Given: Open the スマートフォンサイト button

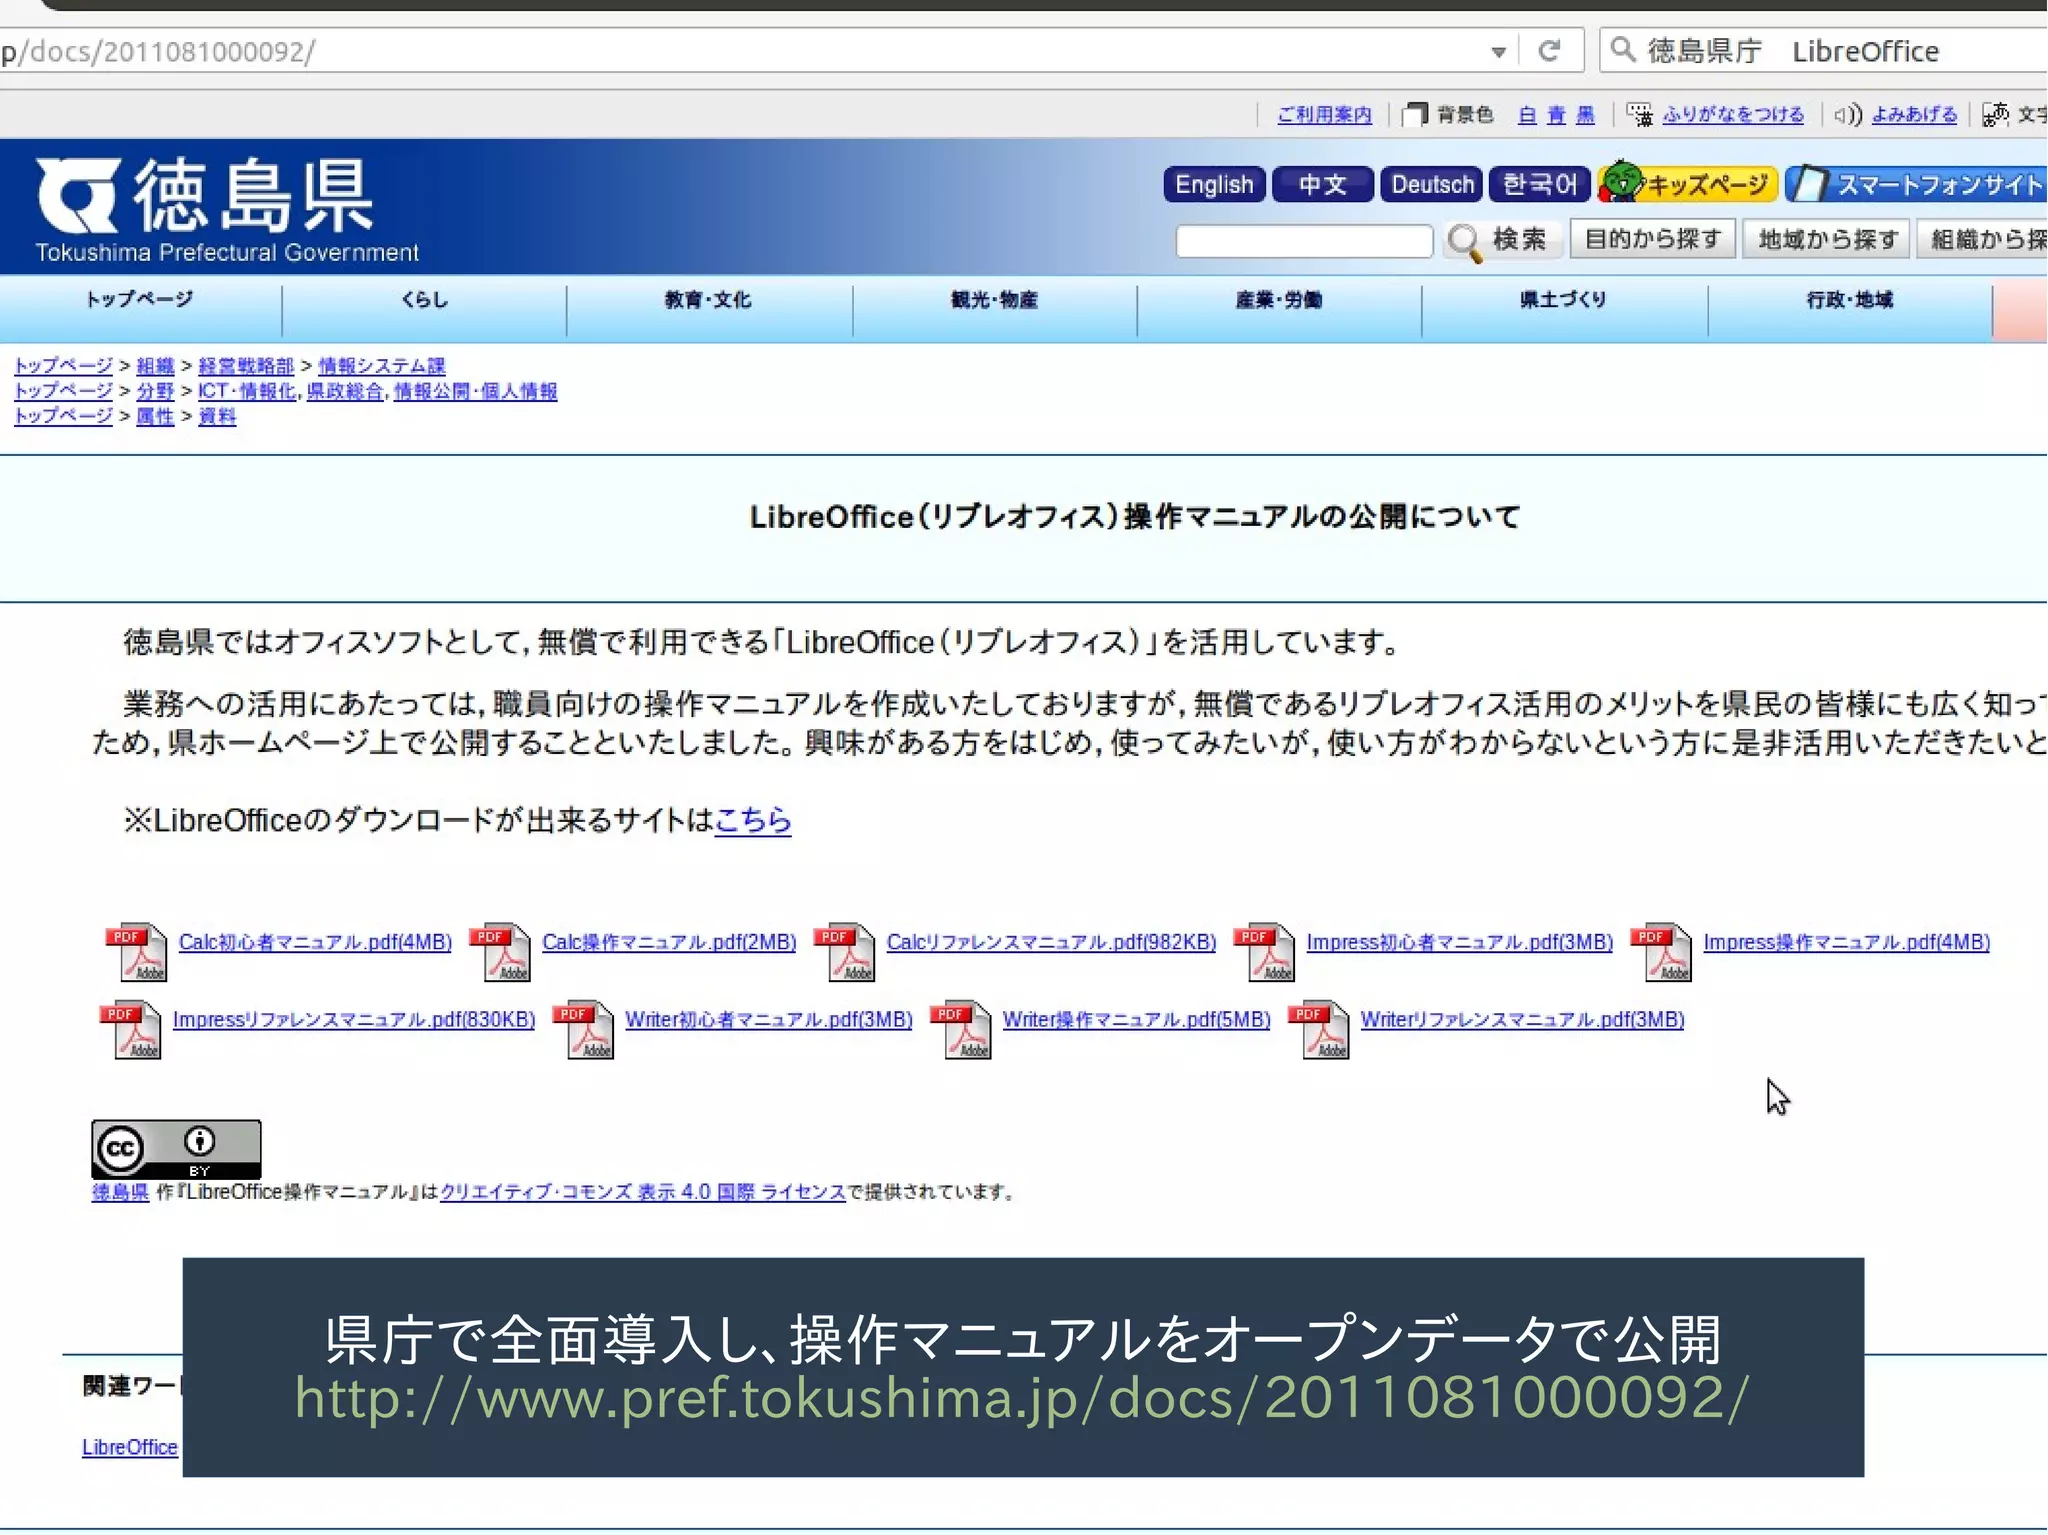Looking at the screenshot, I should pos(1916,184).
